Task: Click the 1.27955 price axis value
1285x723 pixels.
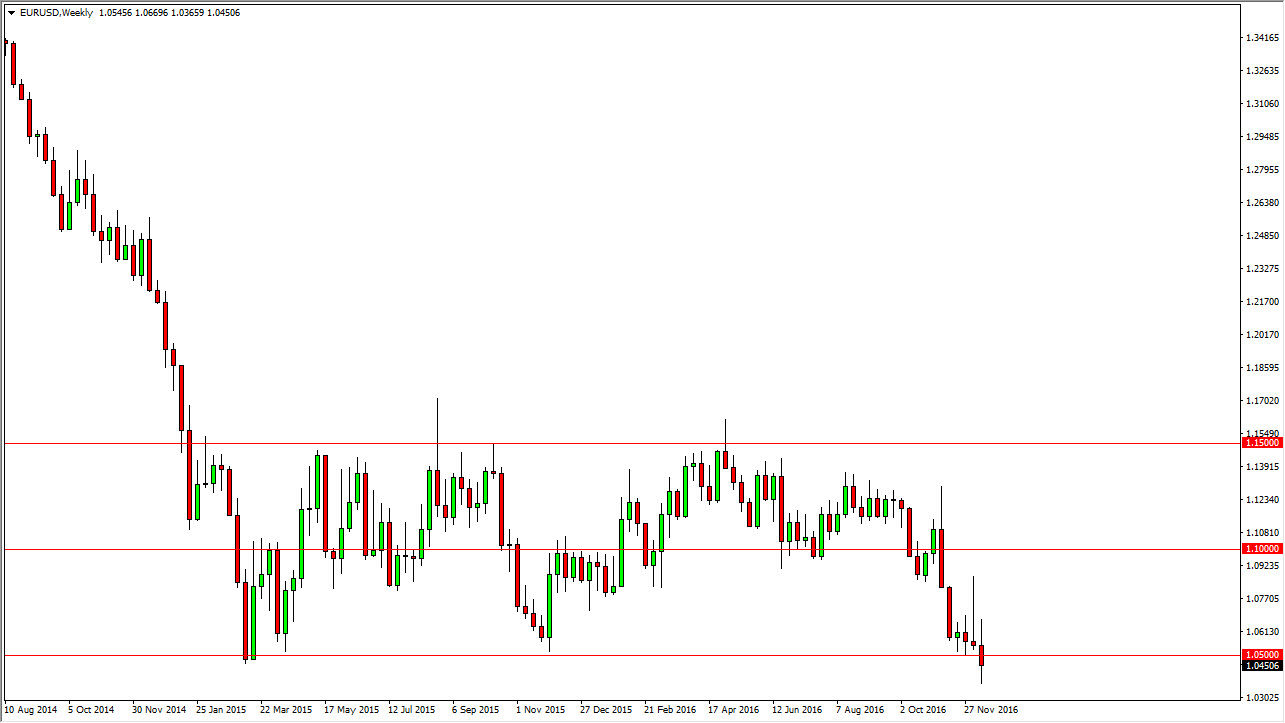Action: [x=1262, y=170]
